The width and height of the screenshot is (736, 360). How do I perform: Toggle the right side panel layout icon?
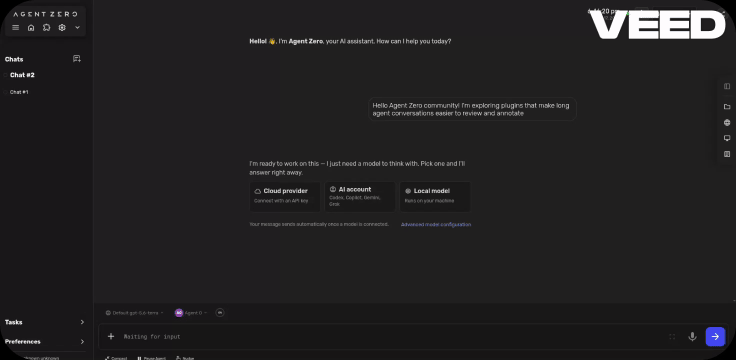pyautogui.click(x=727, y=86)
